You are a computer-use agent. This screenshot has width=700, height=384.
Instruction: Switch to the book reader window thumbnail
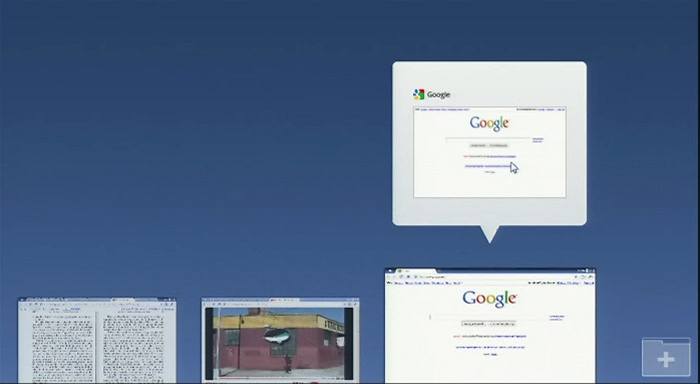(97, 340)
